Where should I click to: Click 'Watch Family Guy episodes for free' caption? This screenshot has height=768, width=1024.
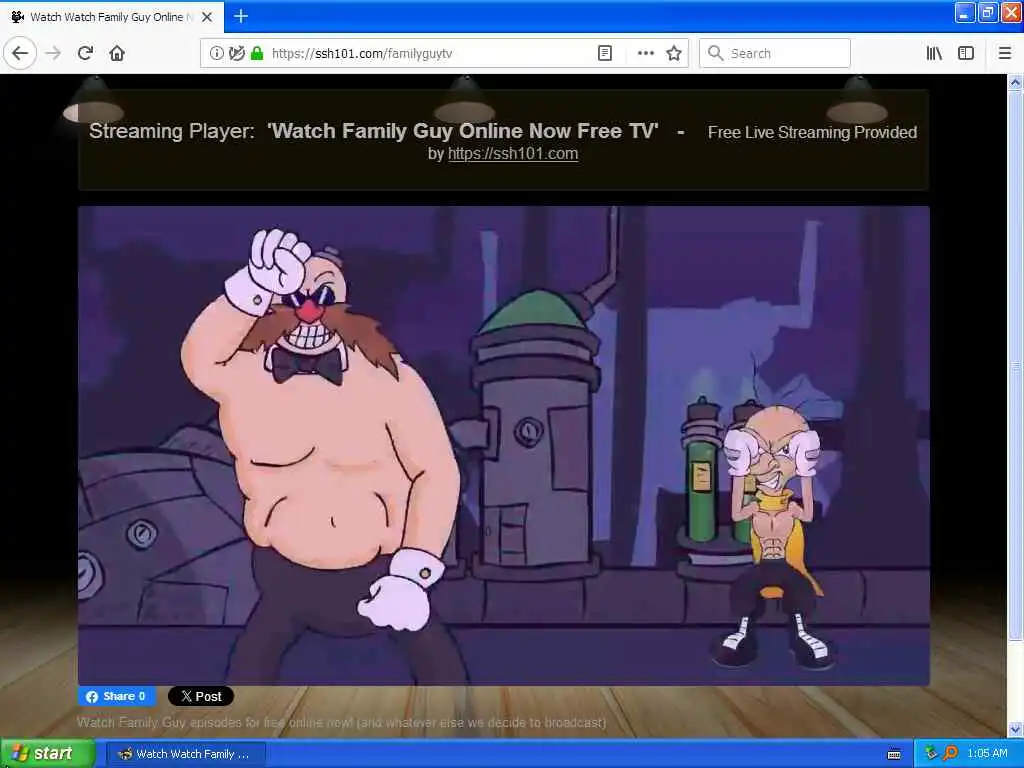tap(342, 722)
